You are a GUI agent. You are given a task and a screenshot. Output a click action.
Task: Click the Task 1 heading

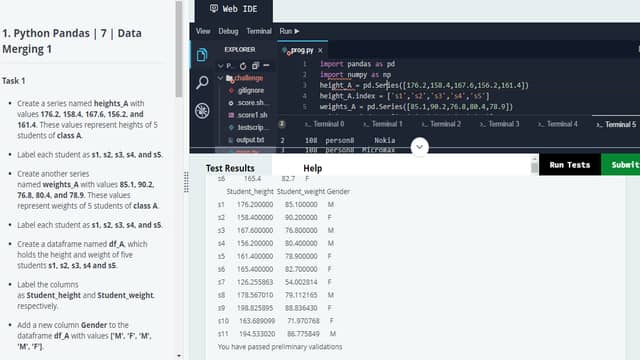[x=14, y=81]
